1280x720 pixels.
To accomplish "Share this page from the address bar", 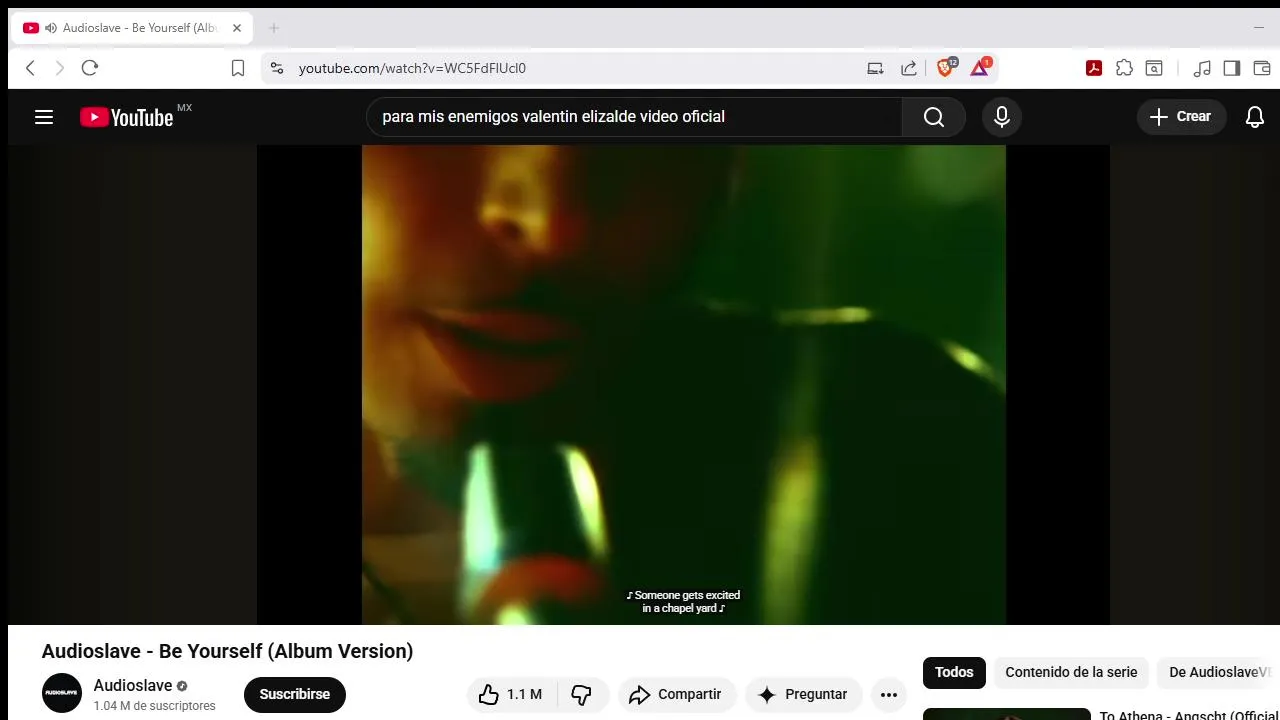I will point(909,68).
